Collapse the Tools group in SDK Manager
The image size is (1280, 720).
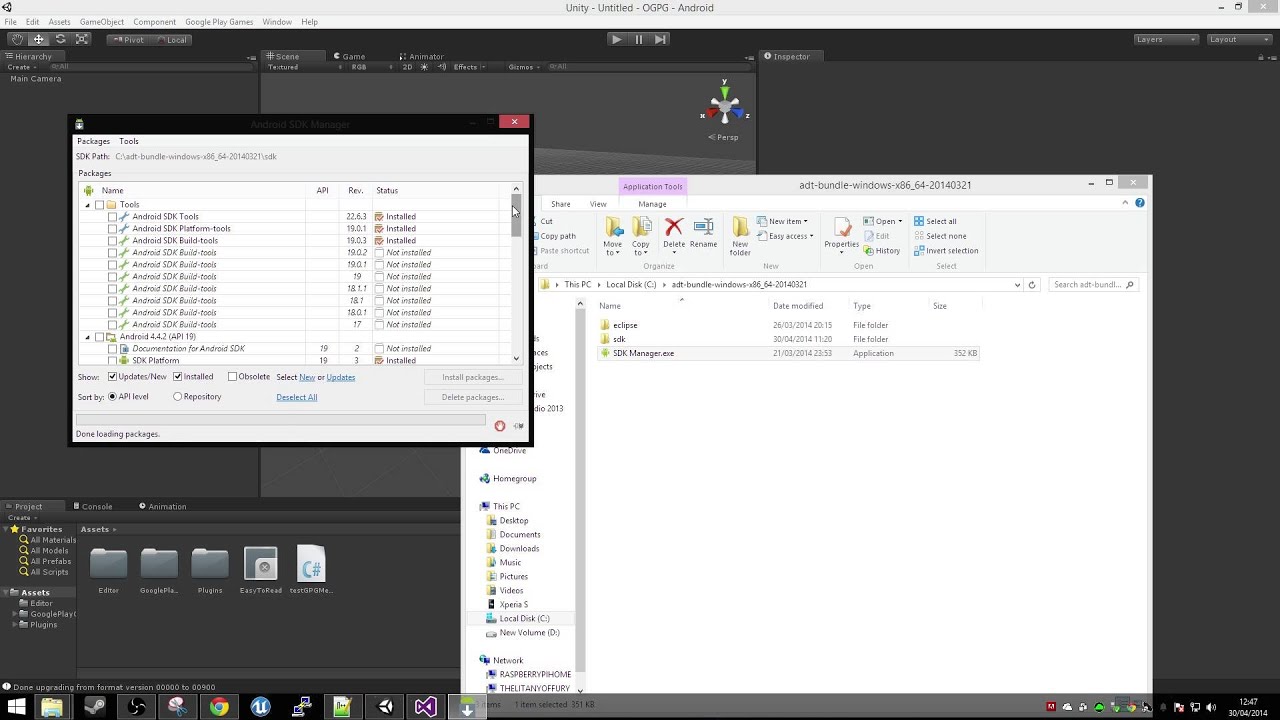tap(87, 205)
